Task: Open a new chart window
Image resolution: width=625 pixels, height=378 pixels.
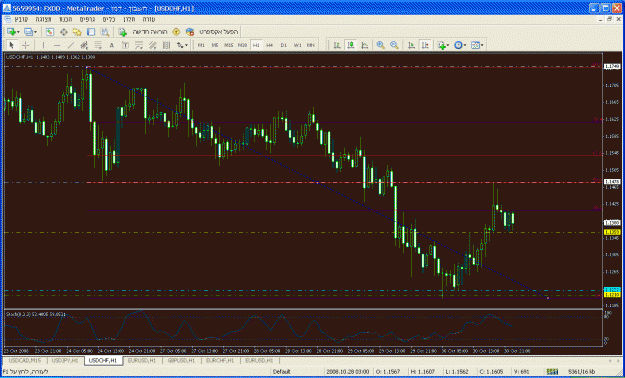Action: click(x=11, y=32)
